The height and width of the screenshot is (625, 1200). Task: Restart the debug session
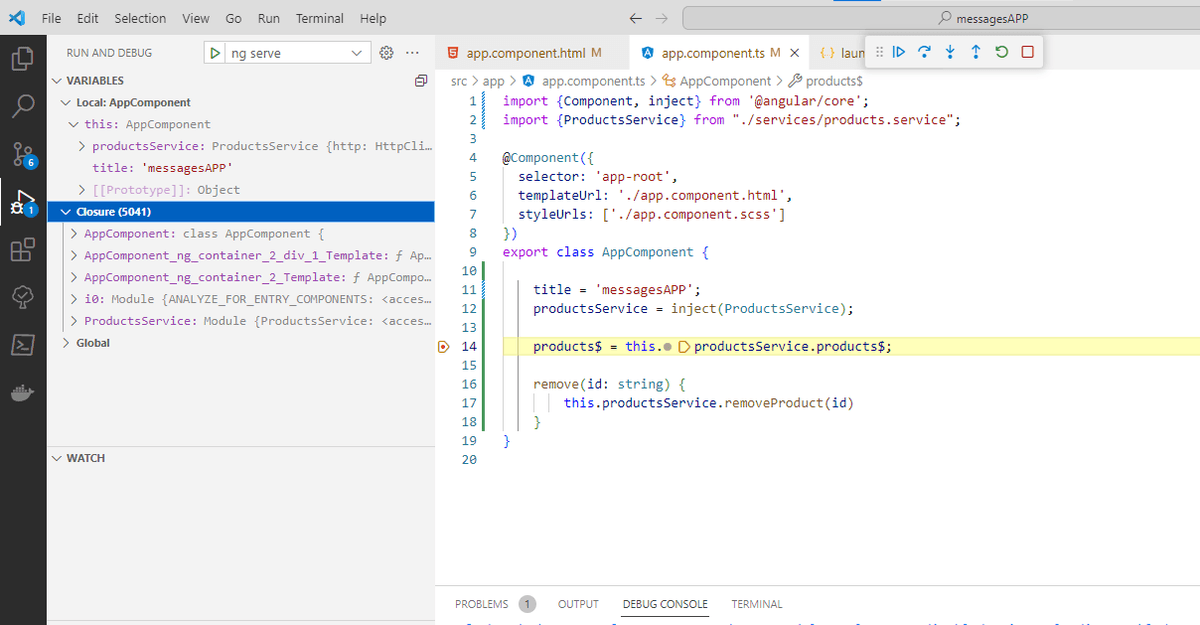[x=1002, y=52]
